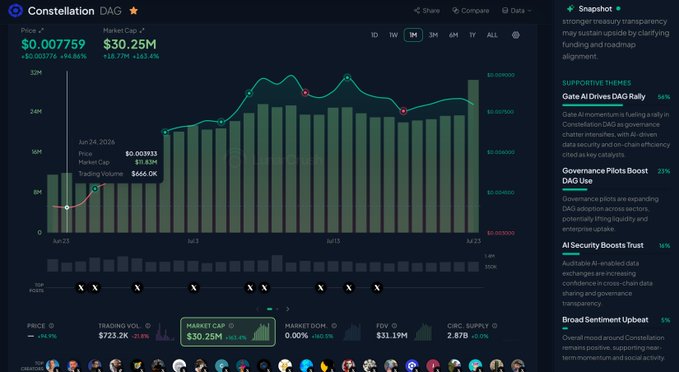Click info icon next to MARKET CAP label
Image resolution: width=679 pixels, height=372 pixels.
231,326
